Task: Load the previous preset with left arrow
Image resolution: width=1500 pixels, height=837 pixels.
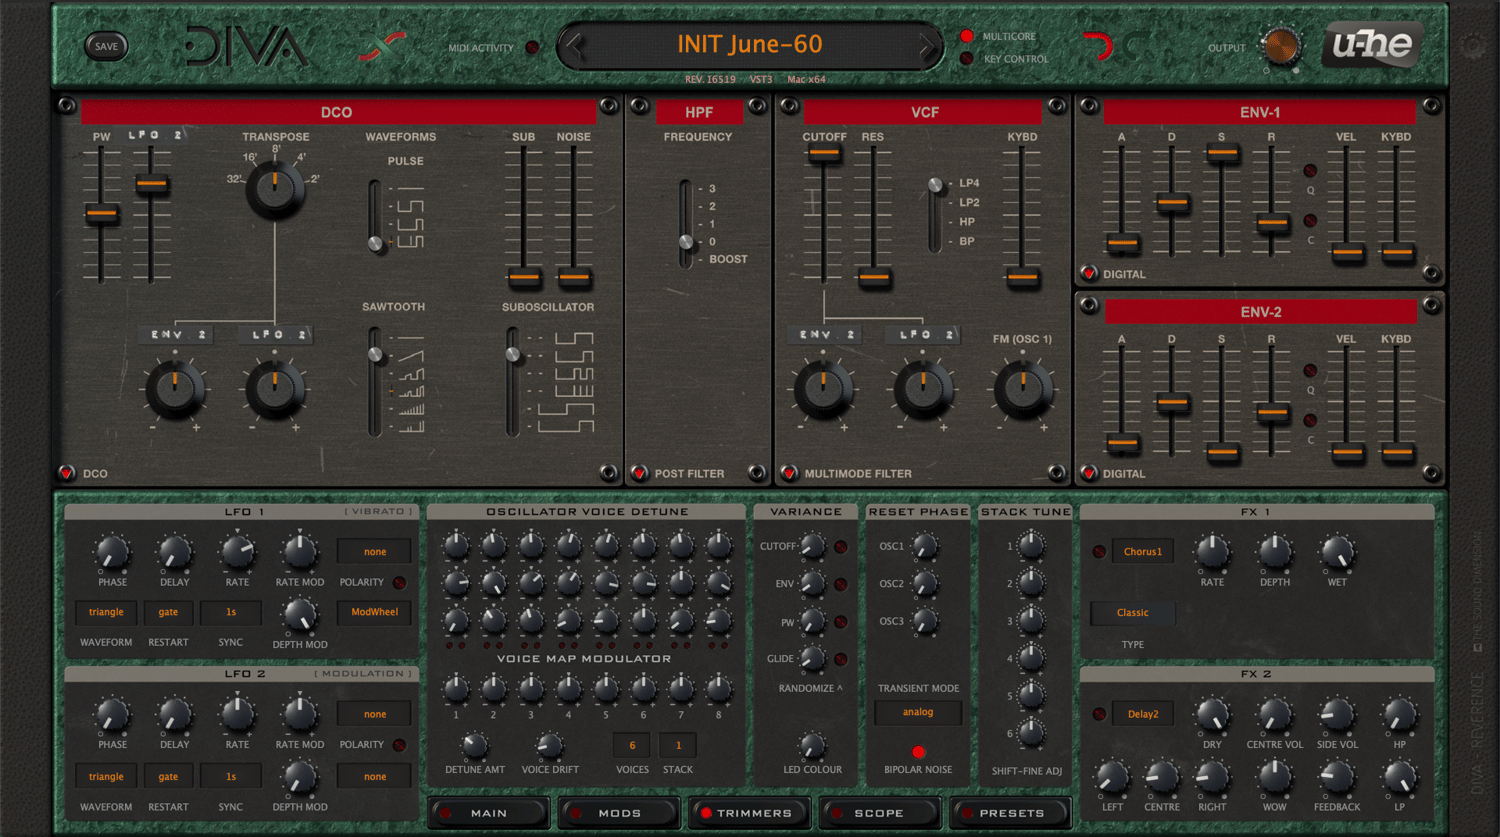Action: [x=576, y=45]
